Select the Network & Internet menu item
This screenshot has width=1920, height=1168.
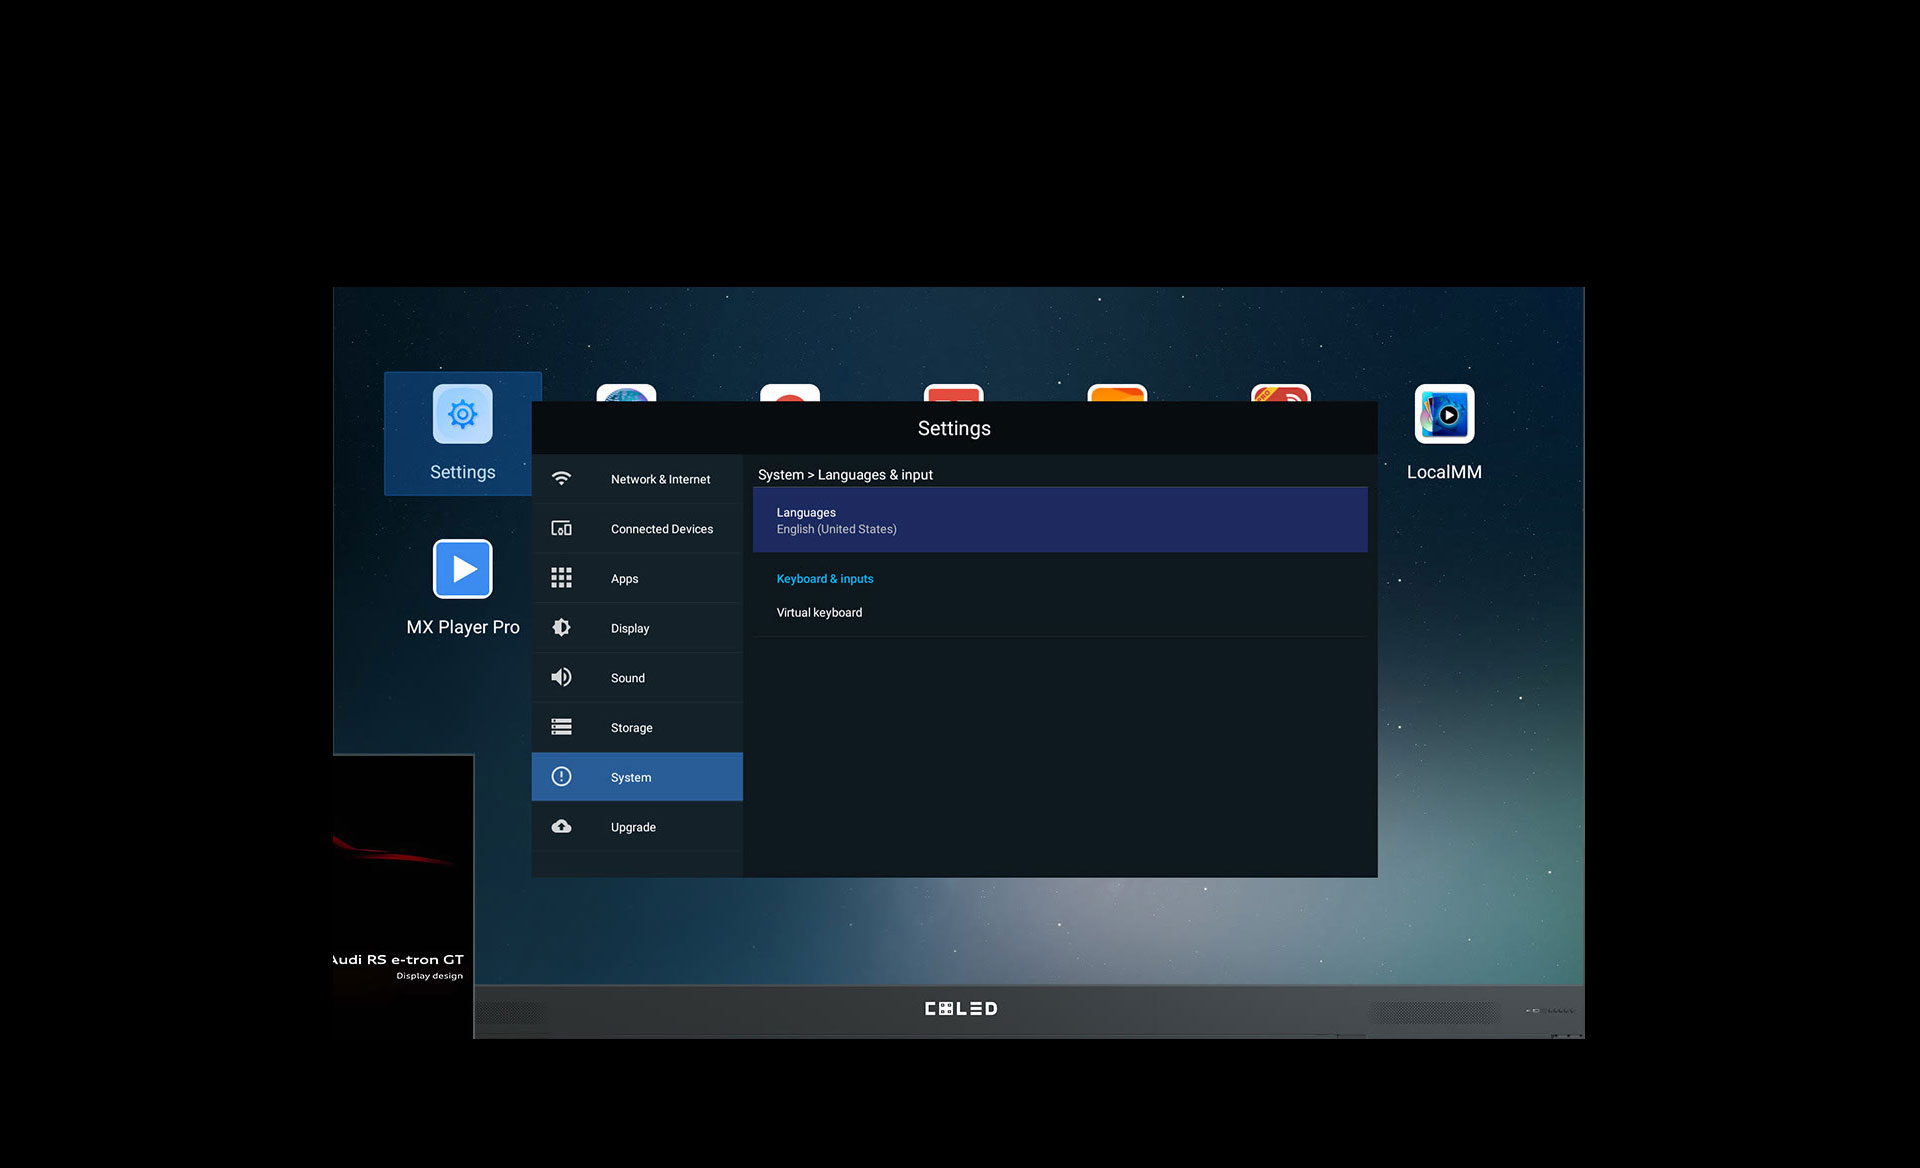click(660, 480)
